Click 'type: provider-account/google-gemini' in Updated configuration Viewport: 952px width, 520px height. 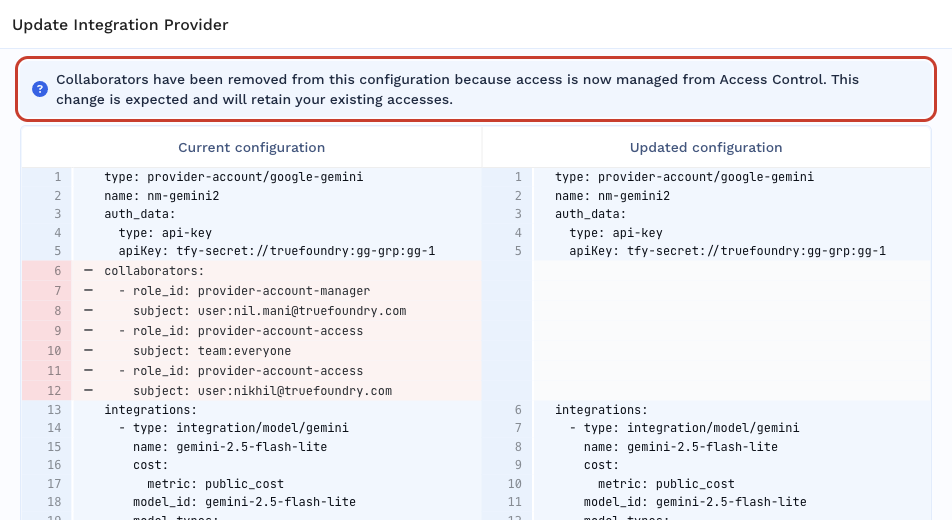click(x=684, y=177)
